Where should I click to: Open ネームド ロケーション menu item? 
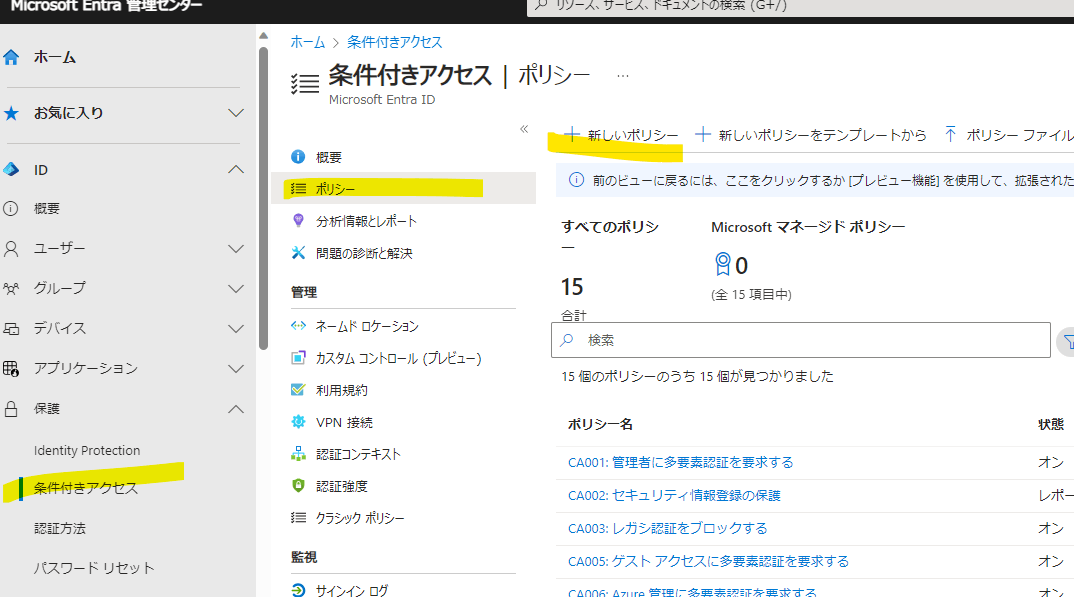pos(366,327)
